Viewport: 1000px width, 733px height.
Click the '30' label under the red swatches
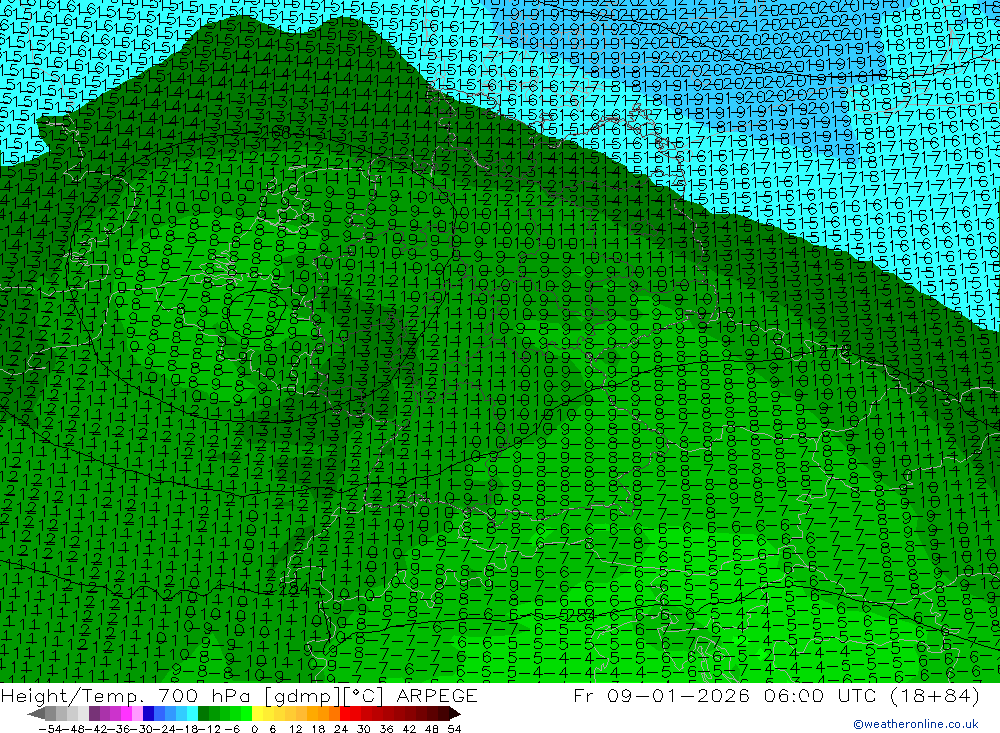364,729
